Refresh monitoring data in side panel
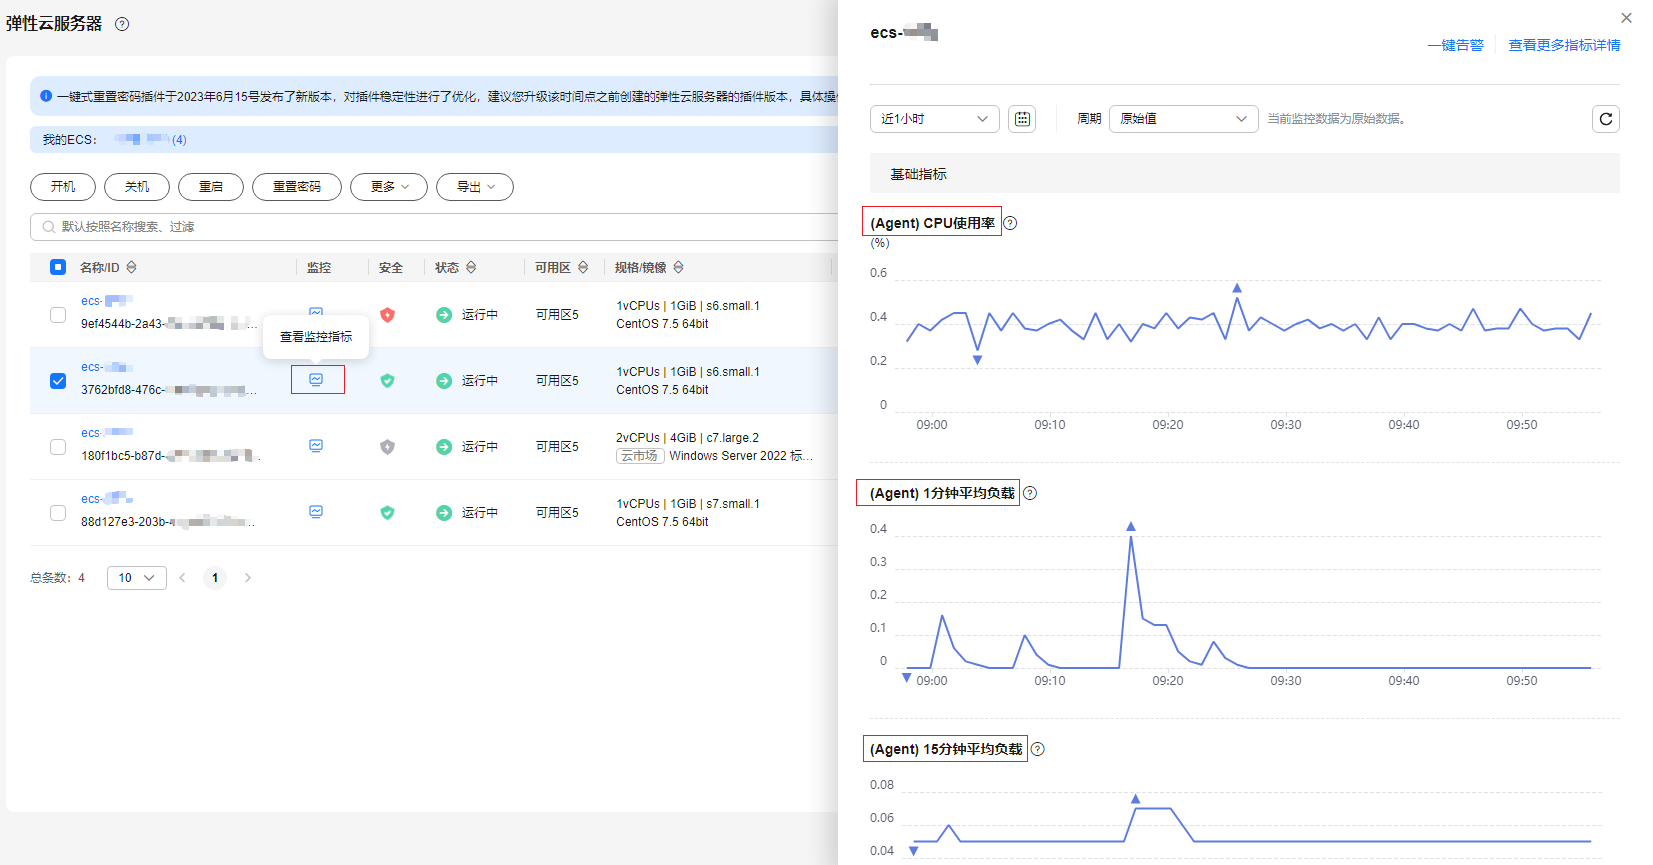1653x865 pixels. [x=1606, y=119]
